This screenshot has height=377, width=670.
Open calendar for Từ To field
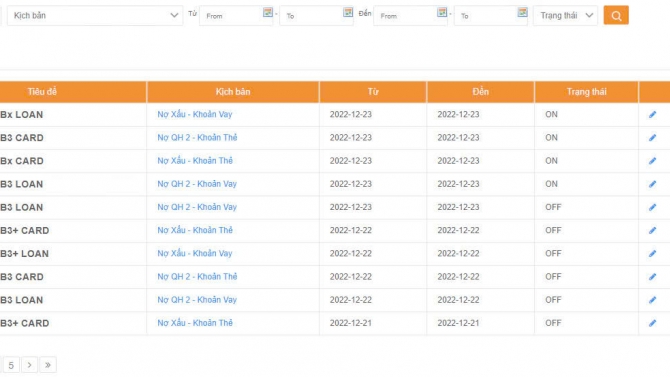[x=348, y=12]
